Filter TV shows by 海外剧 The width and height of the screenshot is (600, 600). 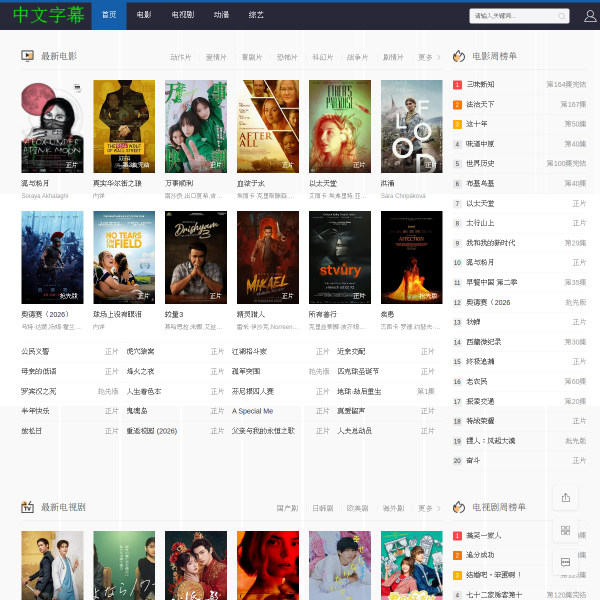pyautogui.click(x=393, y=508)
